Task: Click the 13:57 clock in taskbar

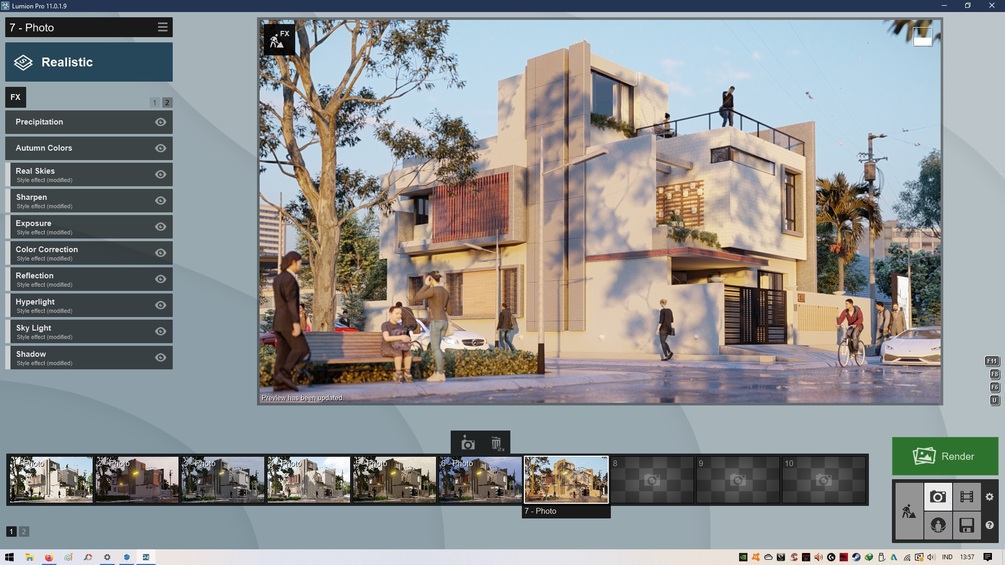Action: pos(967,557)
